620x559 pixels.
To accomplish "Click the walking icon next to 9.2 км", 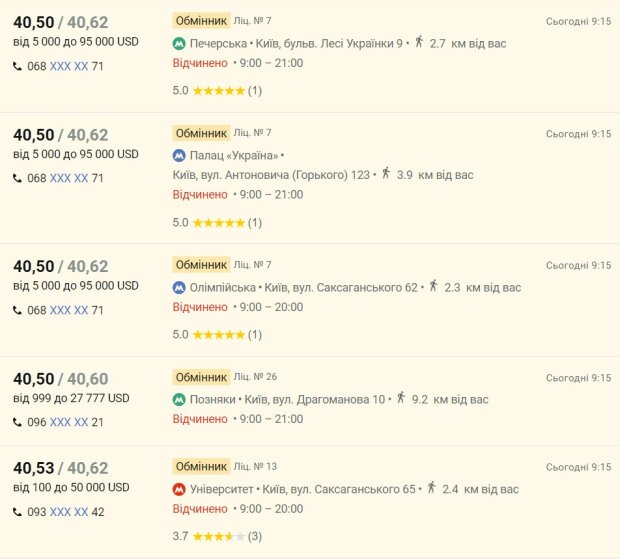I will pos(401,398).
